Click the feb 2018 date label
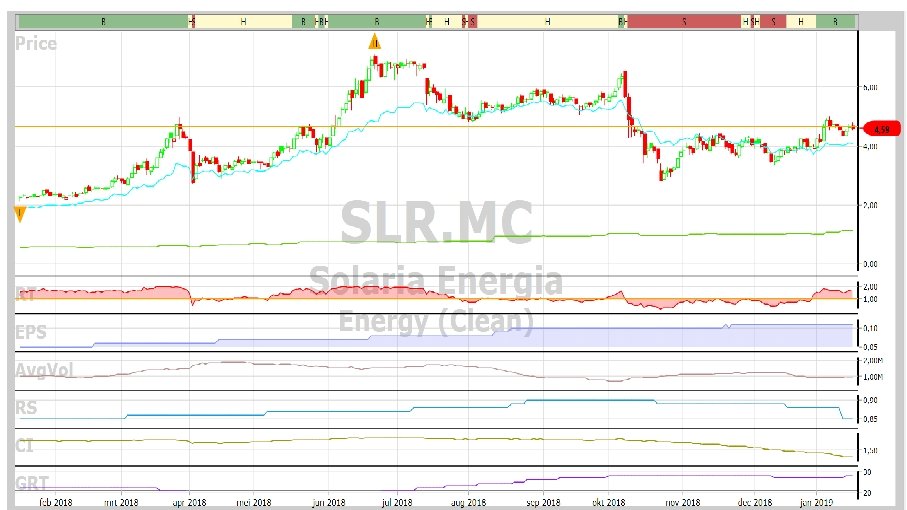The image size is (907, 510). (56, 502)
